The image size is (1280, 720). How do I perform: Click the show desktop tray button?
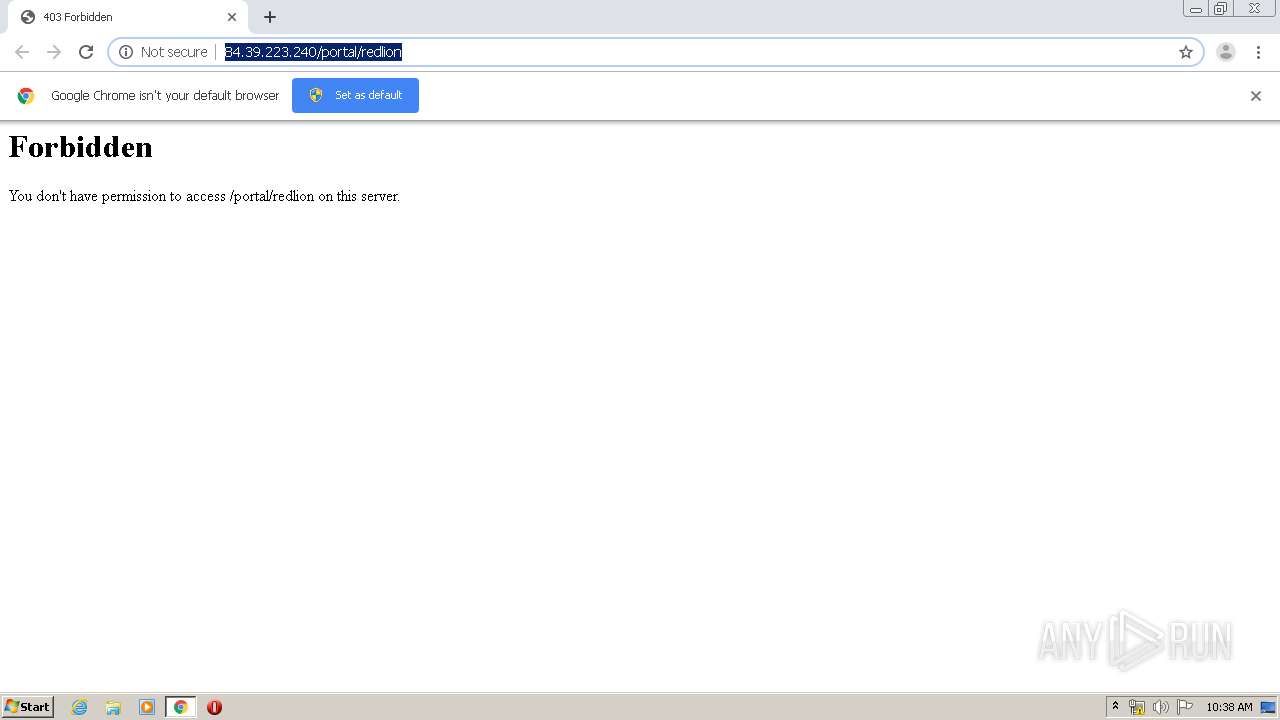1268,707
